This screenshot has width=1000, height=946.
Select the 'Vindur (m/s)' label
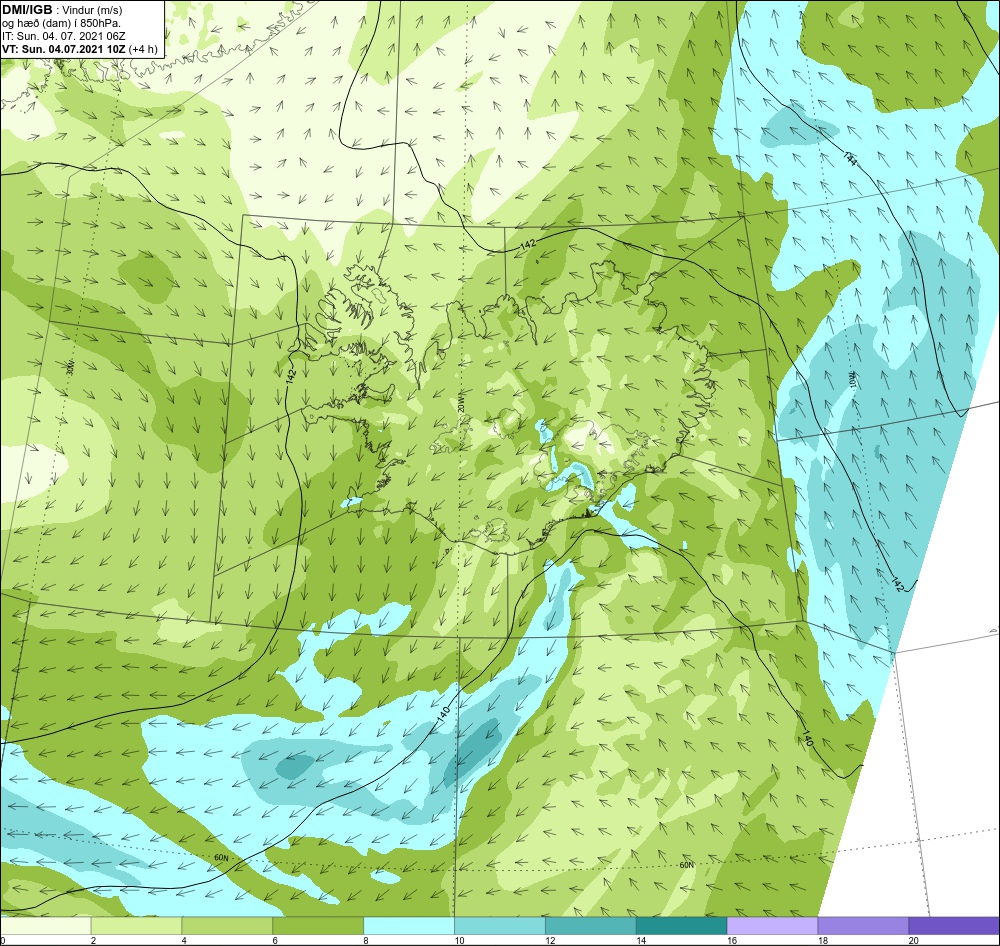tap(92, 10)
